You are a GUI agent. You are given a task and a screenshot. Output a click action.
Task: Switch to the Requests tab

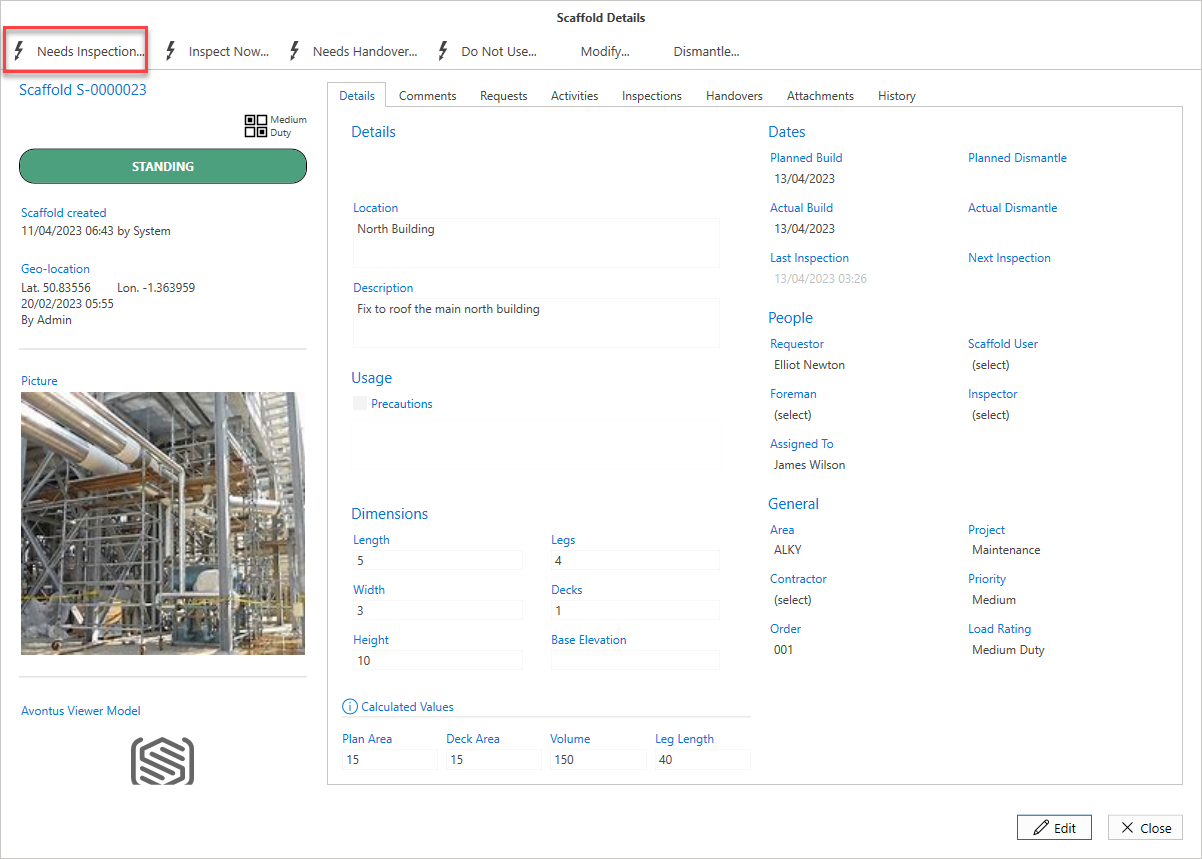(x=503, y=96)
